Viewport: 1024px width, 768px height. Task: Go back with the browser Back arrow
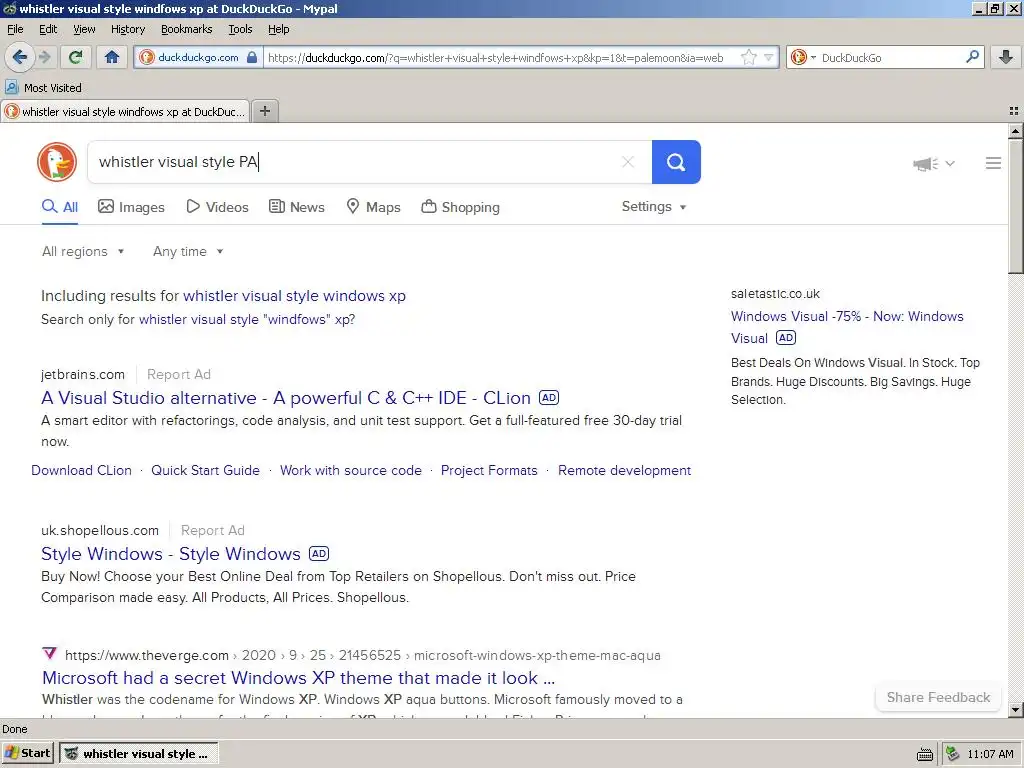tap(19, 57)
